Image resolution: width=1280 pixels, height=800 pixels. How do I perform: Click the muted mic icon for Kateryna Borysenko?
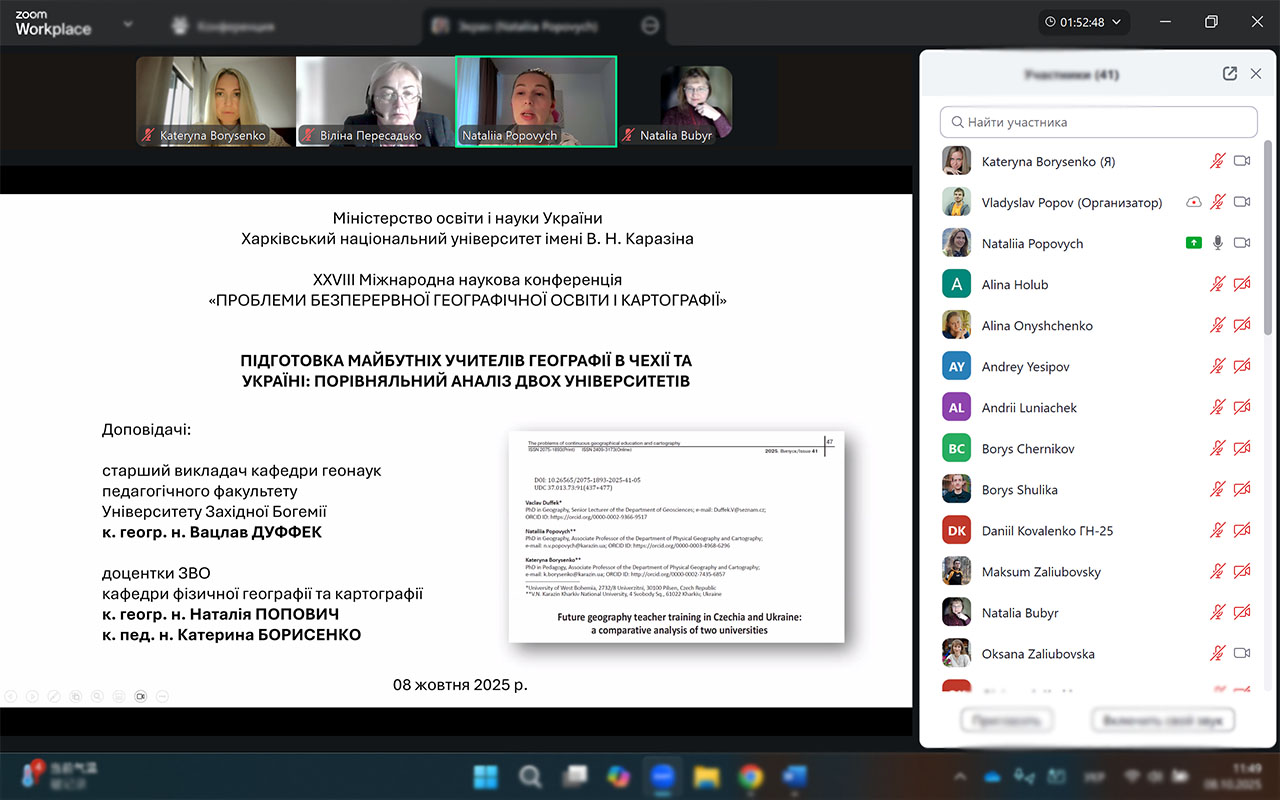1217,161
